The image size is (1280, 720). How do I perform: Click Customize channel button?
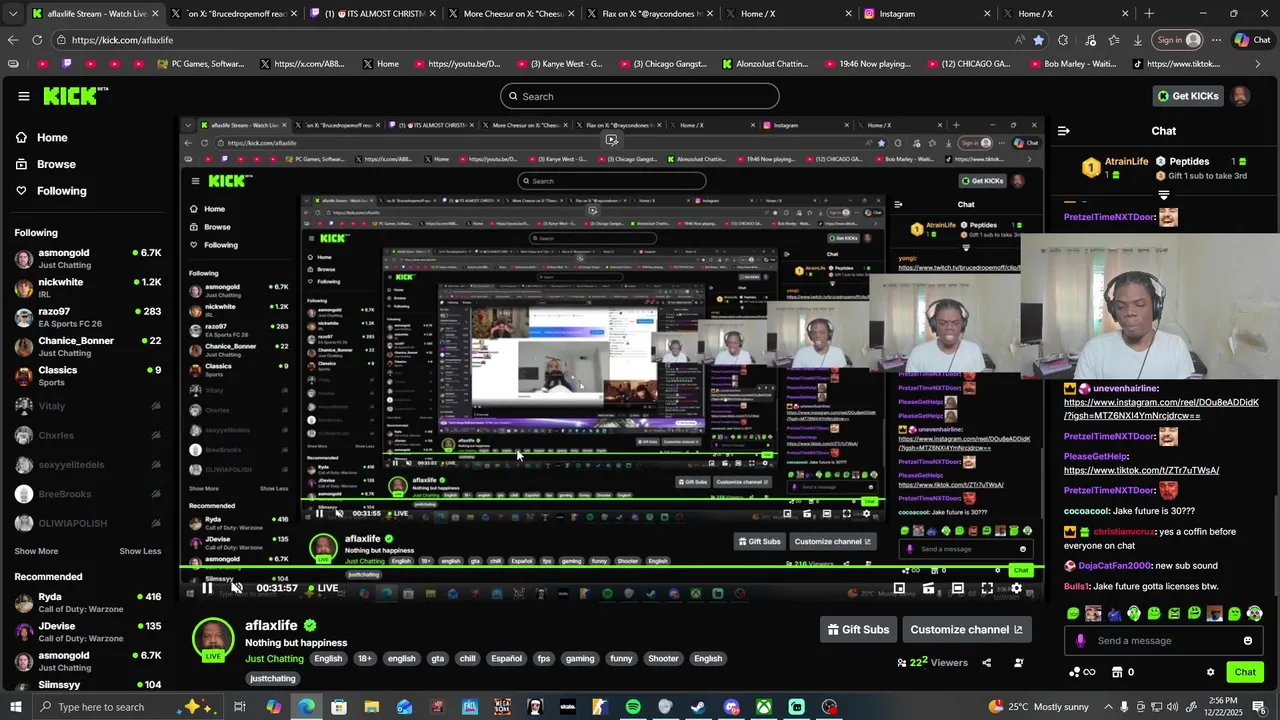[x=966, y=629]
